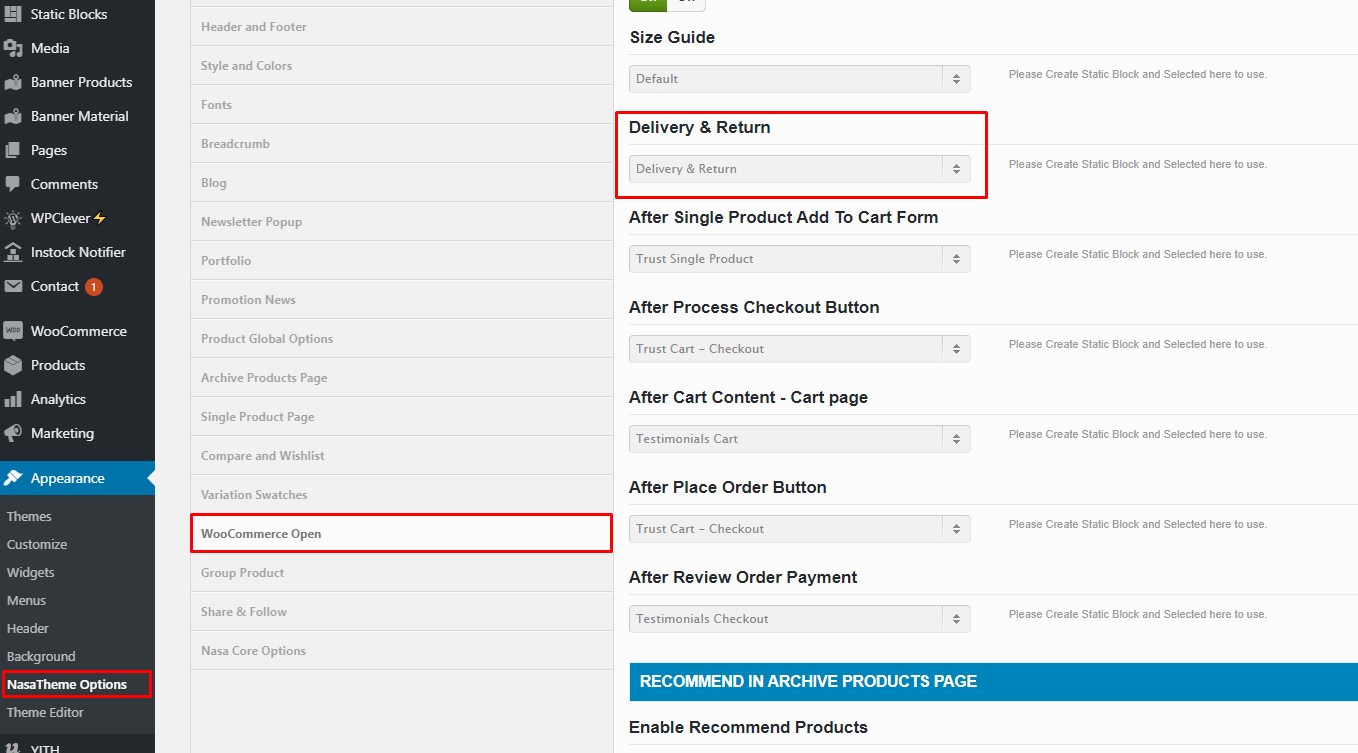Click the Banner Products pin icon
The width and height of the screenshot is (1358, 753).
click(x=13, y=82)
